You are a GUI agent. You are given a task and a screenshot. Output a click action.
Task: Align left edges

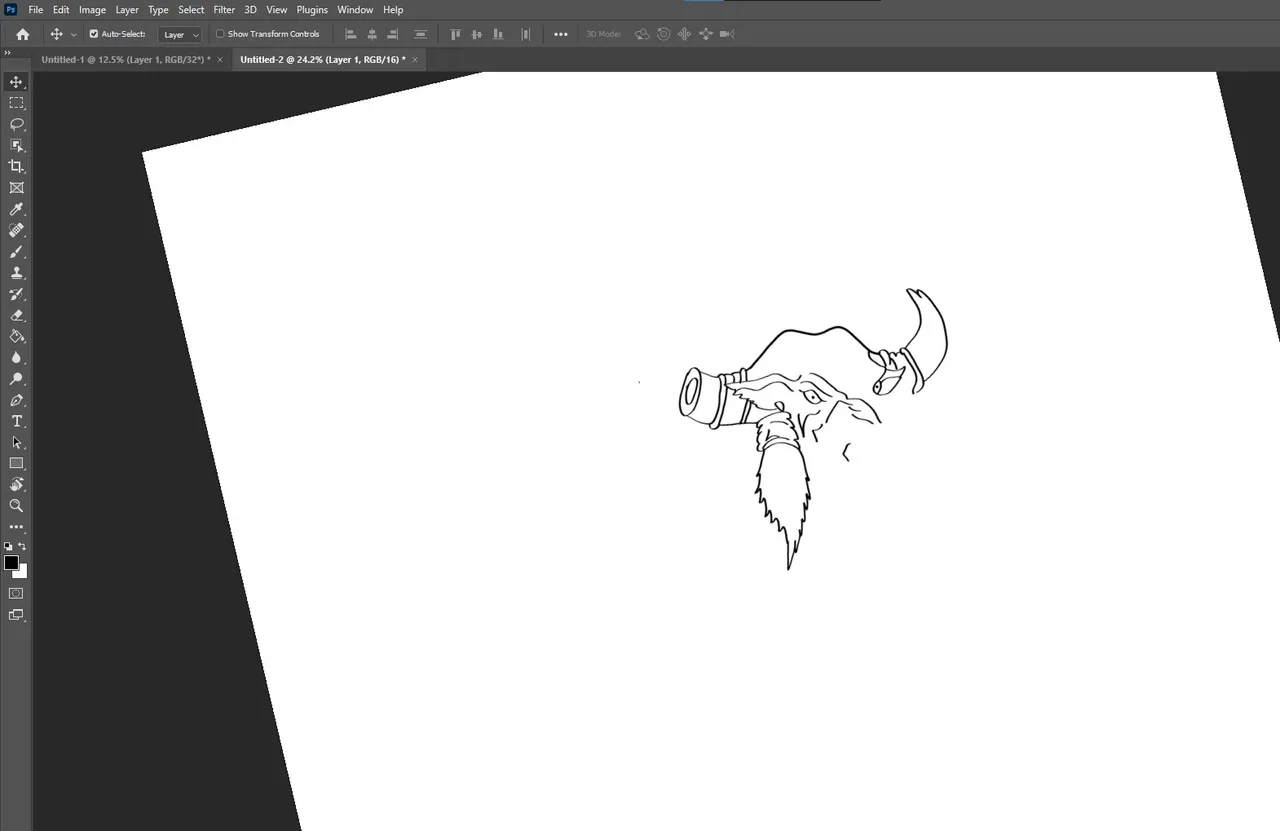pyautogui.click(x=351, y=34)
